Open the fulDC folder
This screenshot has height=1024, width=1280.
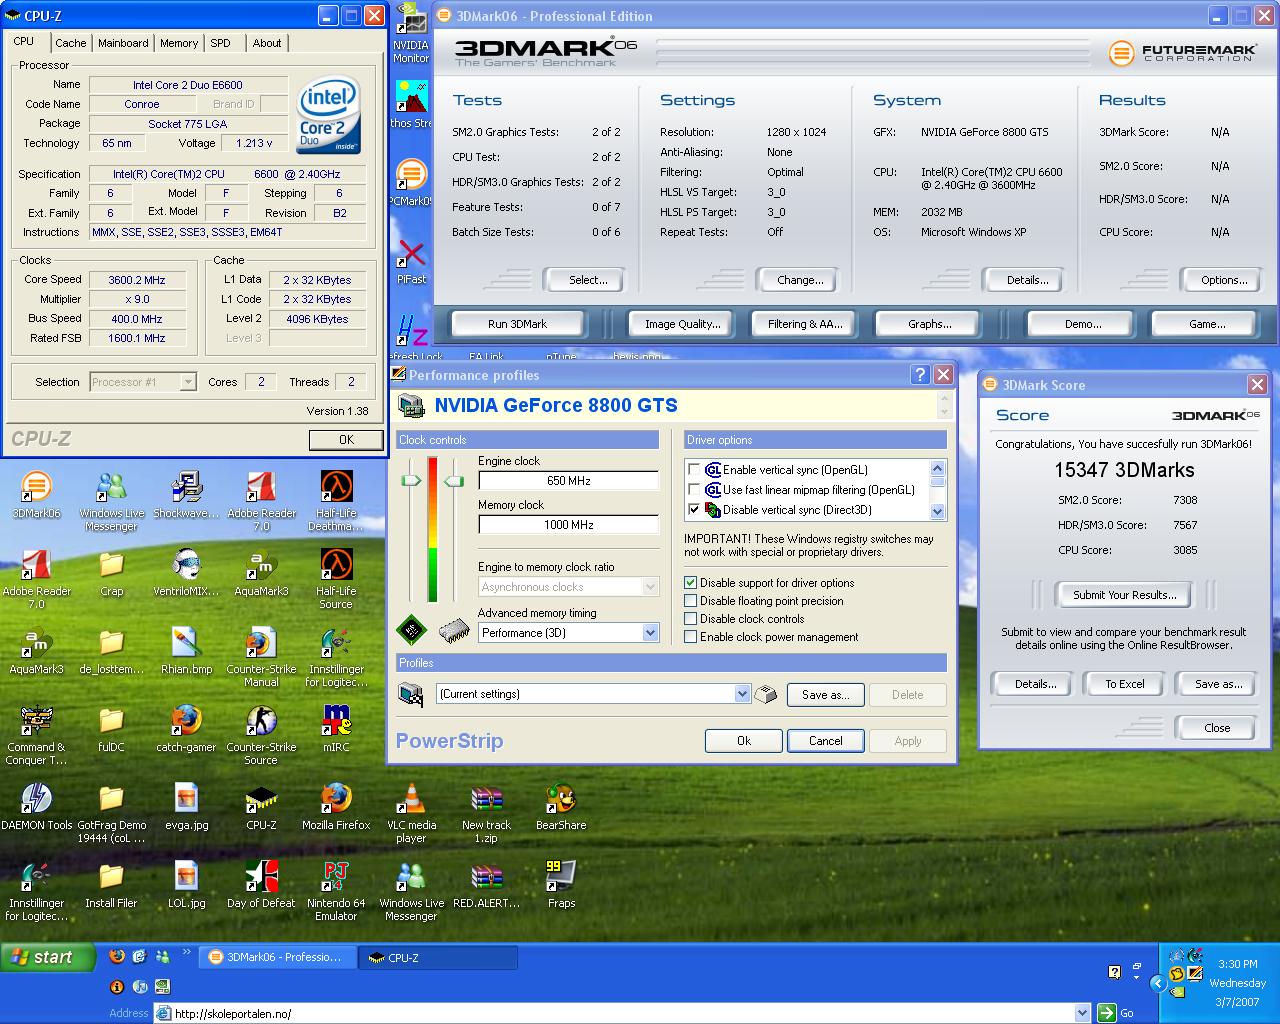[x=111, y=722]
